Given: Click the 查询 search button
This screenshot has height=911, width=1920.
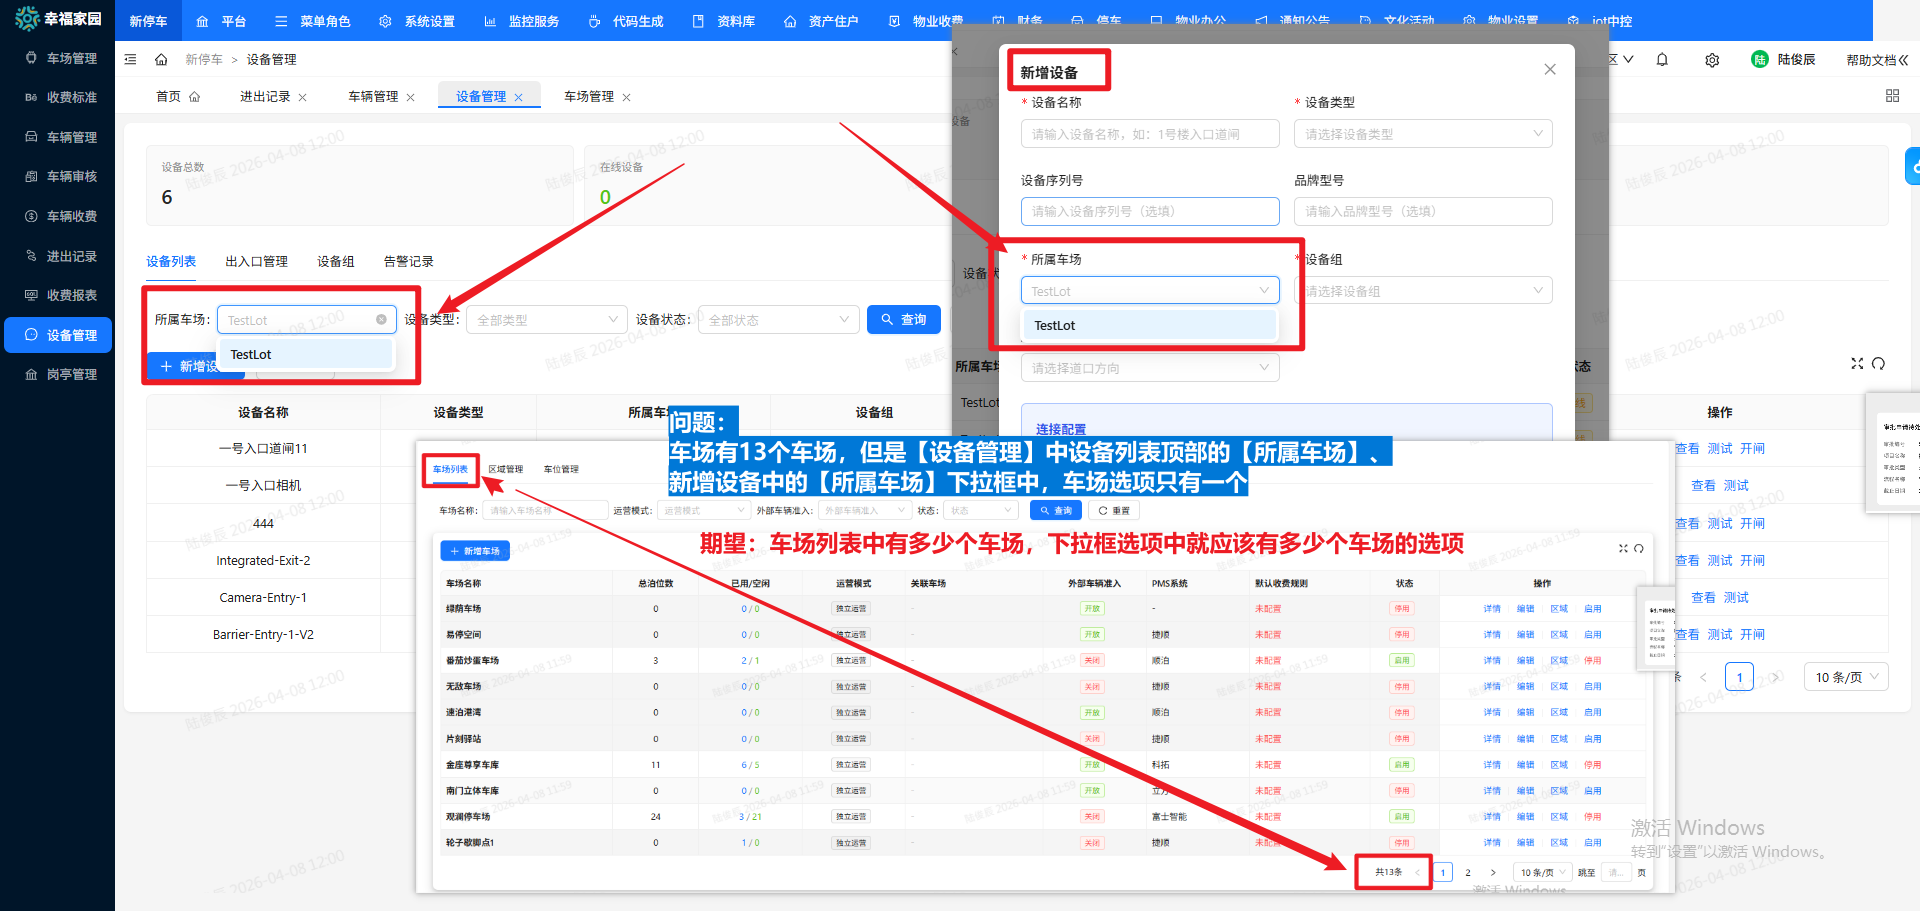Looking at the screenshot, I should click(x=903, y=320).
